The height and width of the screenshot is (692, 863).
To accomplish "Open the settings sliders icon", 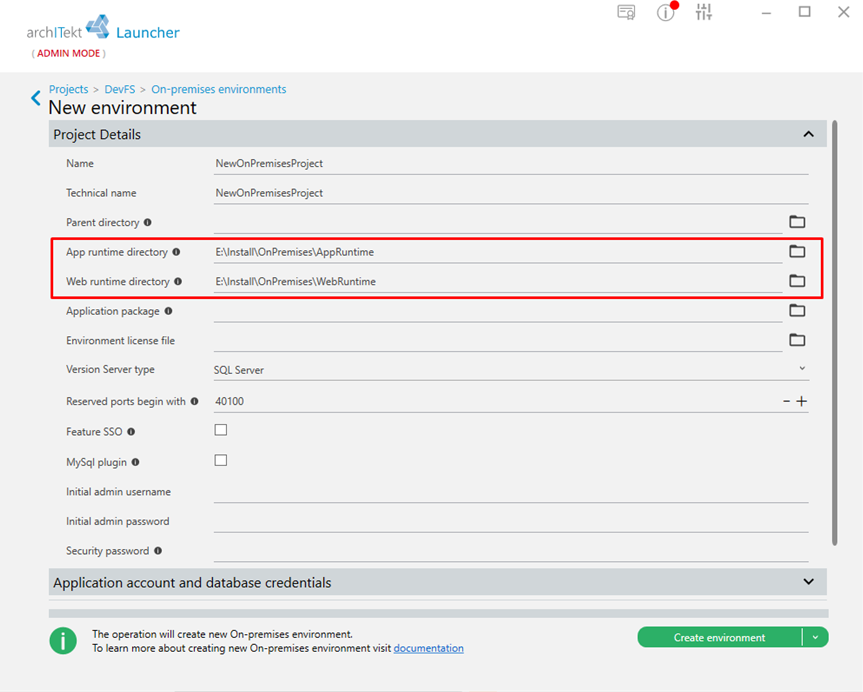I will click(703, 12).
